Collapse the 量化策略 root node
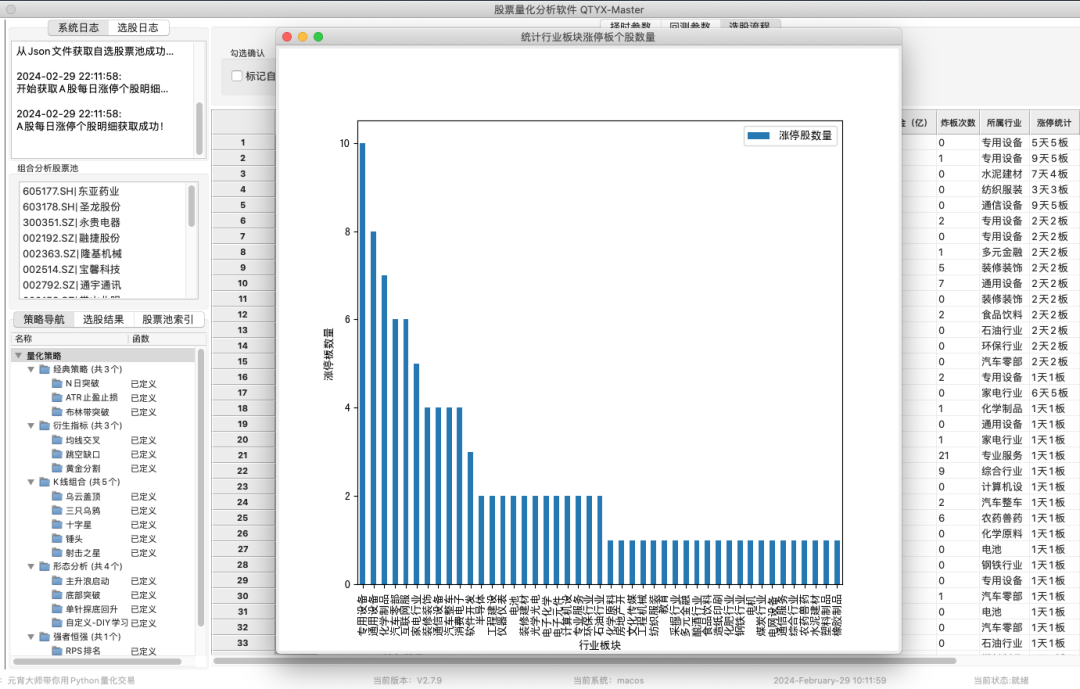1080x689 pixels. [19, 356]
